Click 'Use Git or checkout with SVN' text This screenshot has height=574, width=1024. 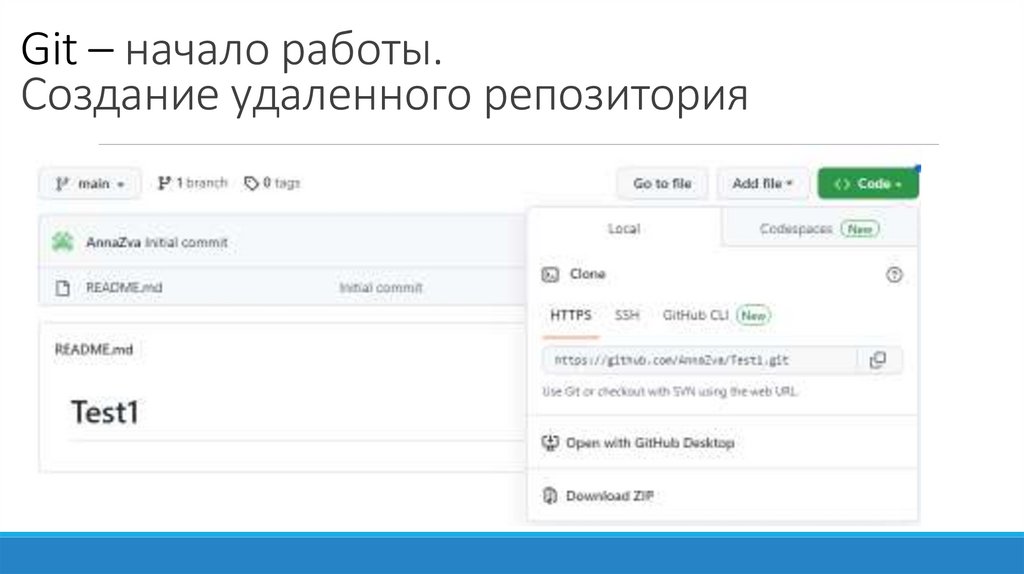pos(670,391)
